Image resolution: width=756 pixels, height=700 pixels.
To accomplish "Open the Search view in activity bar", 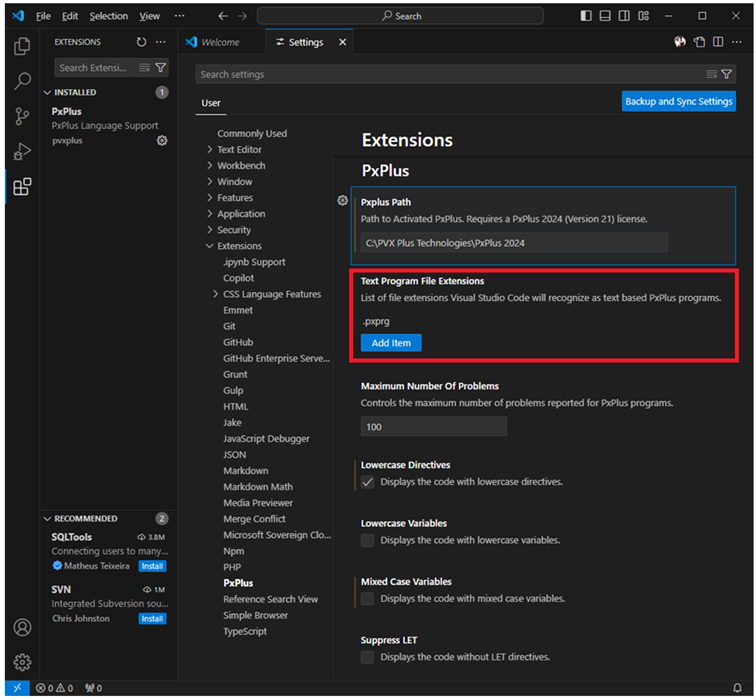I will [22, 82].
